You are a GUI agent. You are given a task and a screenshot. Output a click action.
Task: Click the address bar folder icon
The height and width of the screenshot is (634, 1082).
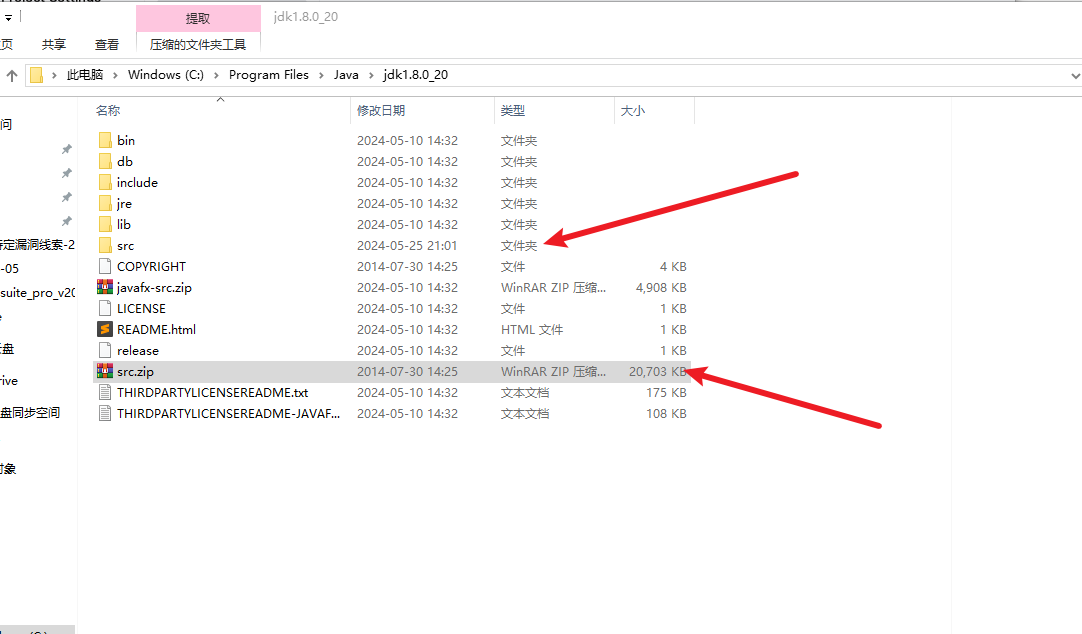37,75
